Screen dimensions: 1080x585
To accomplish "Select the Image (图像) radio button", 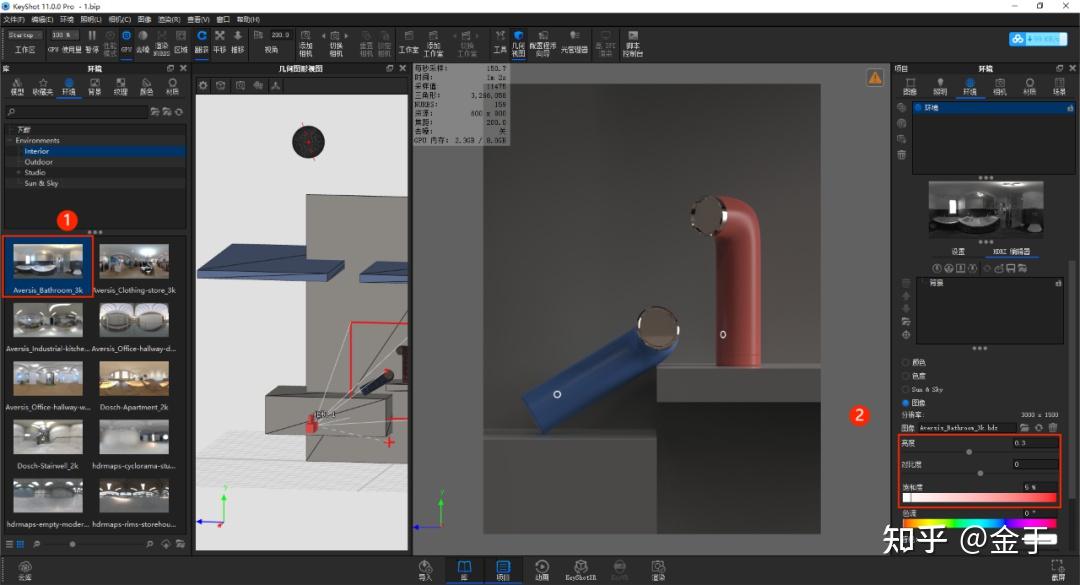I will (x=906, y=402).
